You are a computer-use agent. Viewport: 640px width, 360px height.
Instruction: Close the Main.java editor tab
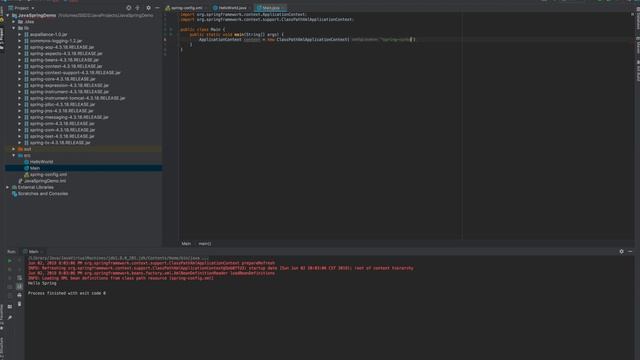pyautogui.click(x=284, y=8)
